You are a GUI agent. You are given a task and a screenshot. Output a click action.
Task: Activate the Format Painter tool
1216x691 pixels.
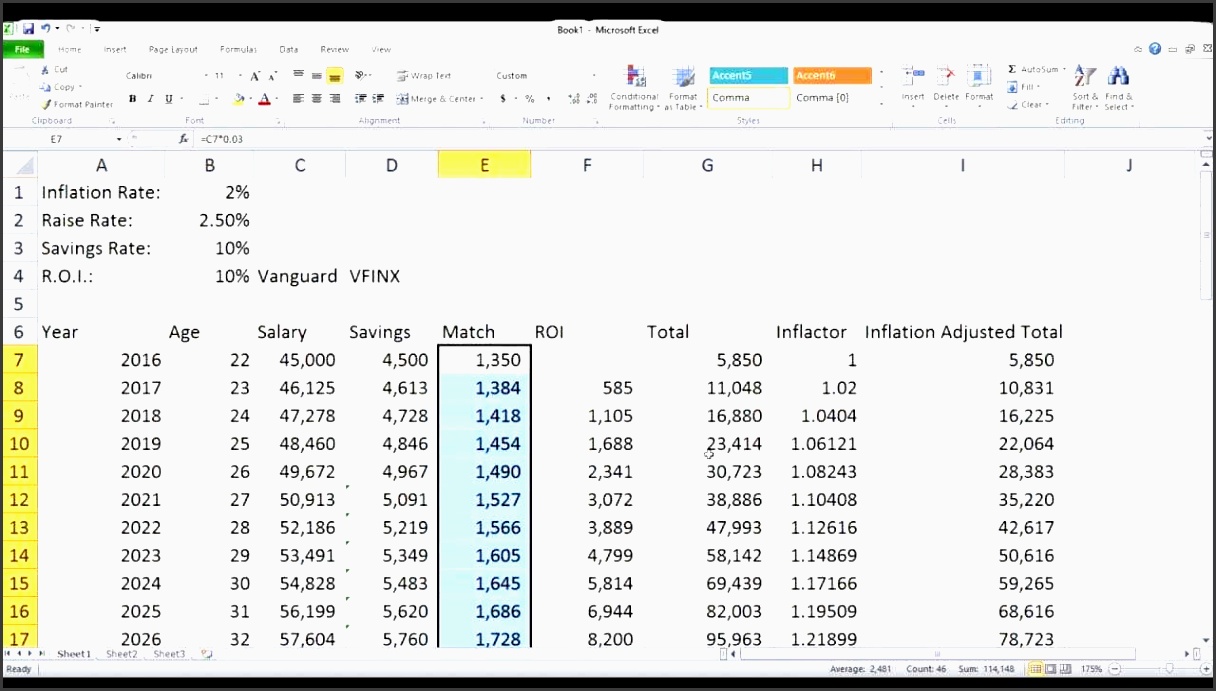[x=77, y=104]
